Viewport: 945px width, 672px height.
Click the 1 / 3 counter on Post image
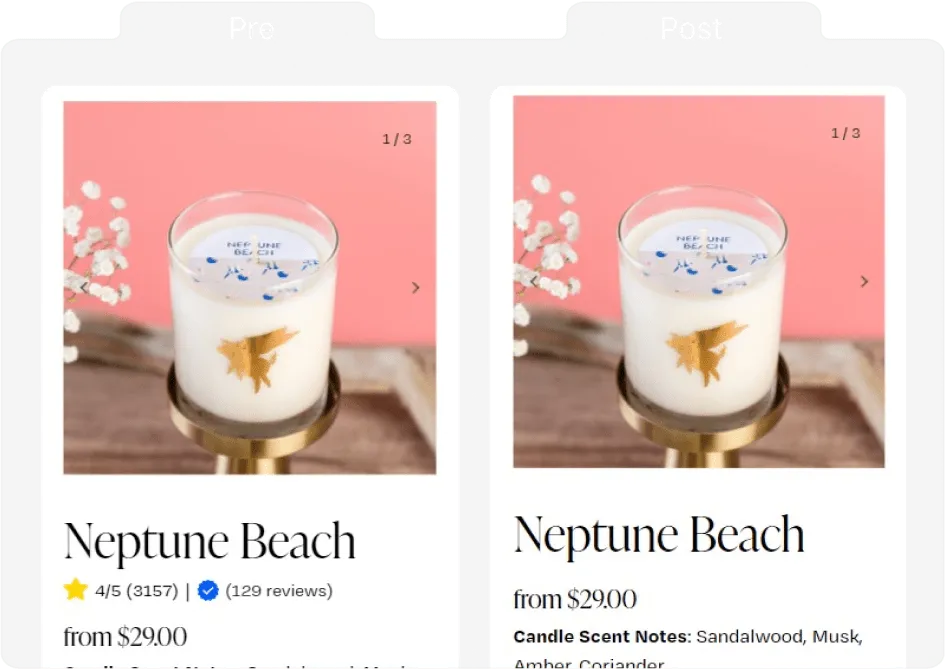coord(846,133)
